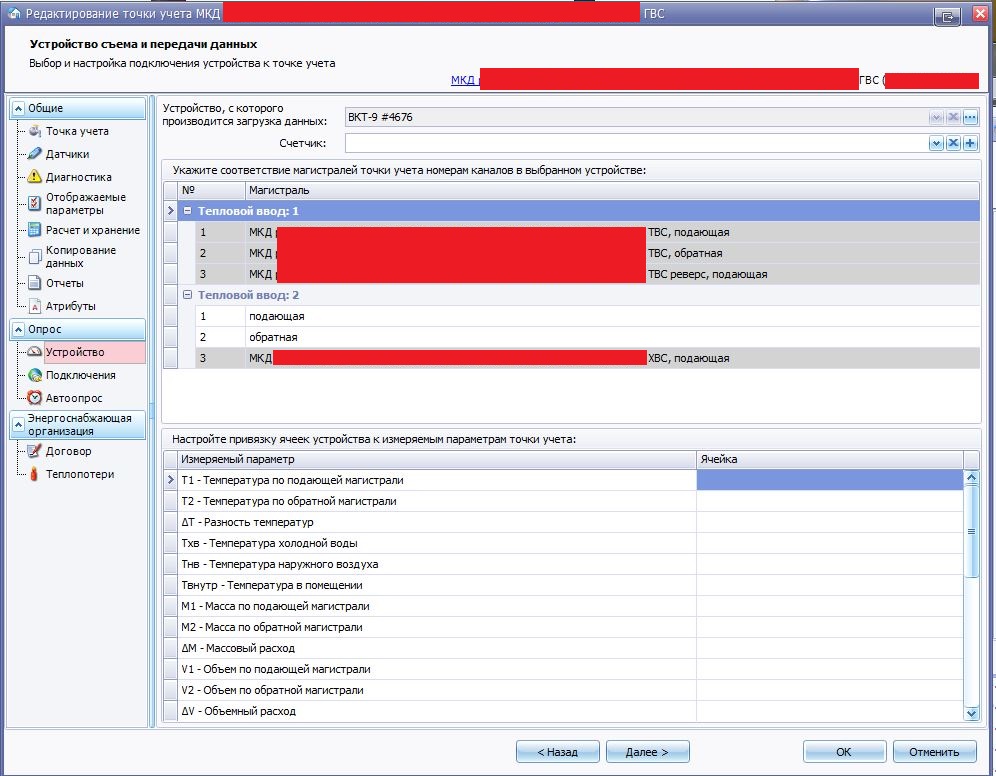The image size is (996, 776).
Task: Click the Измеряемый параметр column header
Action: tap(437, 459)
